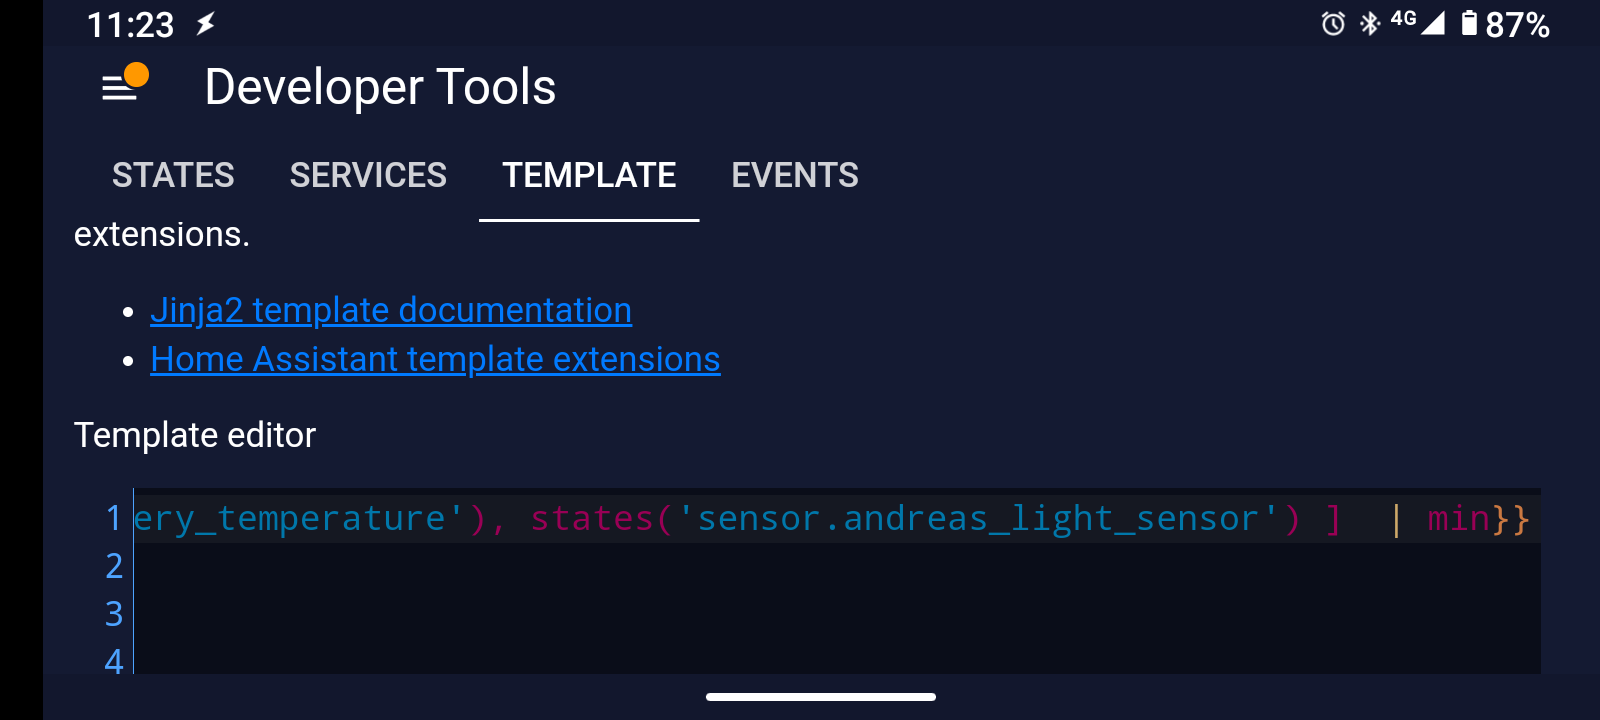Image resolution: width=1600 pixels, height=720 pixels.
Task: Select the TEMPLATE tab
Action: (x=589, y=175)
